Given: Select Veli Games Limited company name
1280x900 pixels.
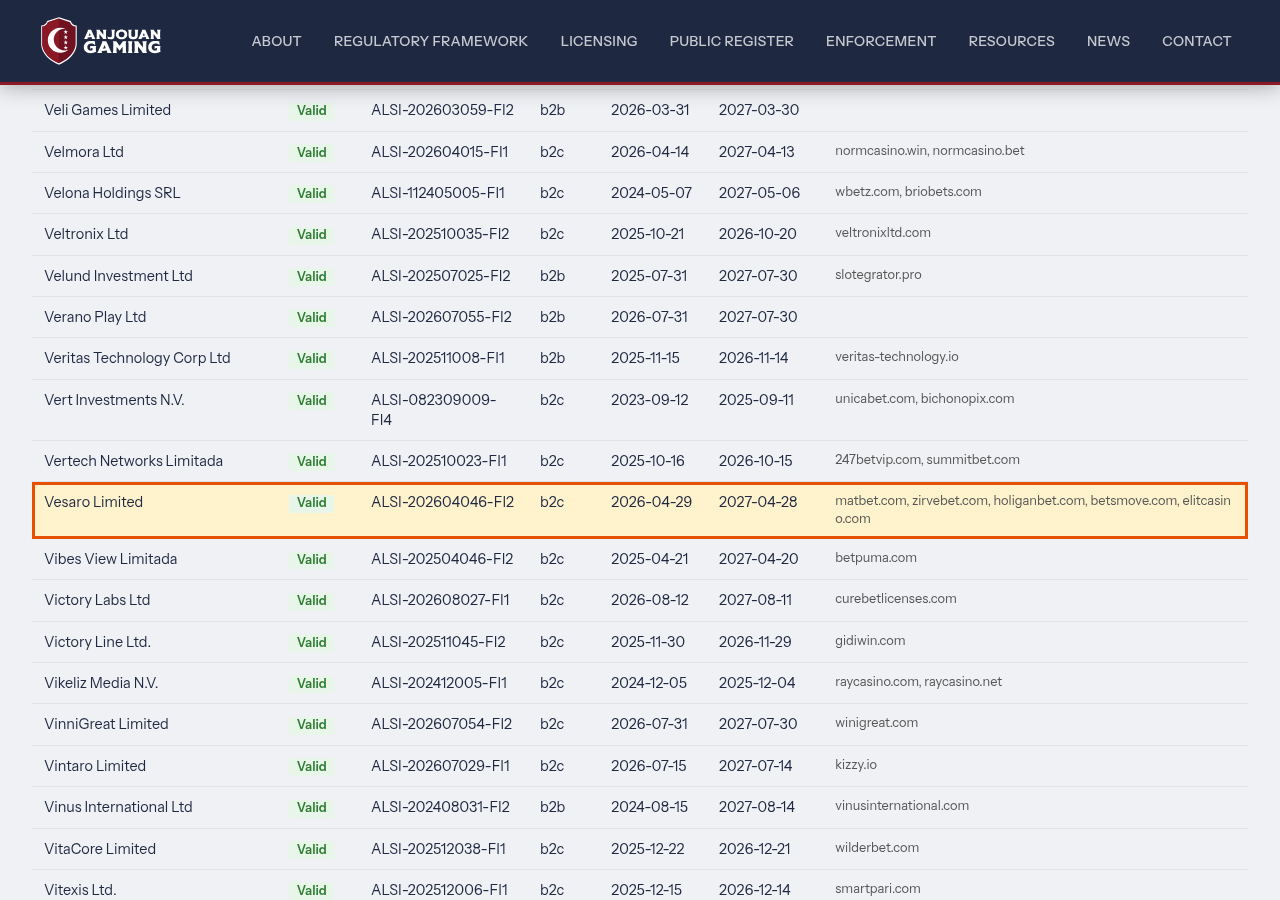Looking at the screenshot, I should click(108, 110).
